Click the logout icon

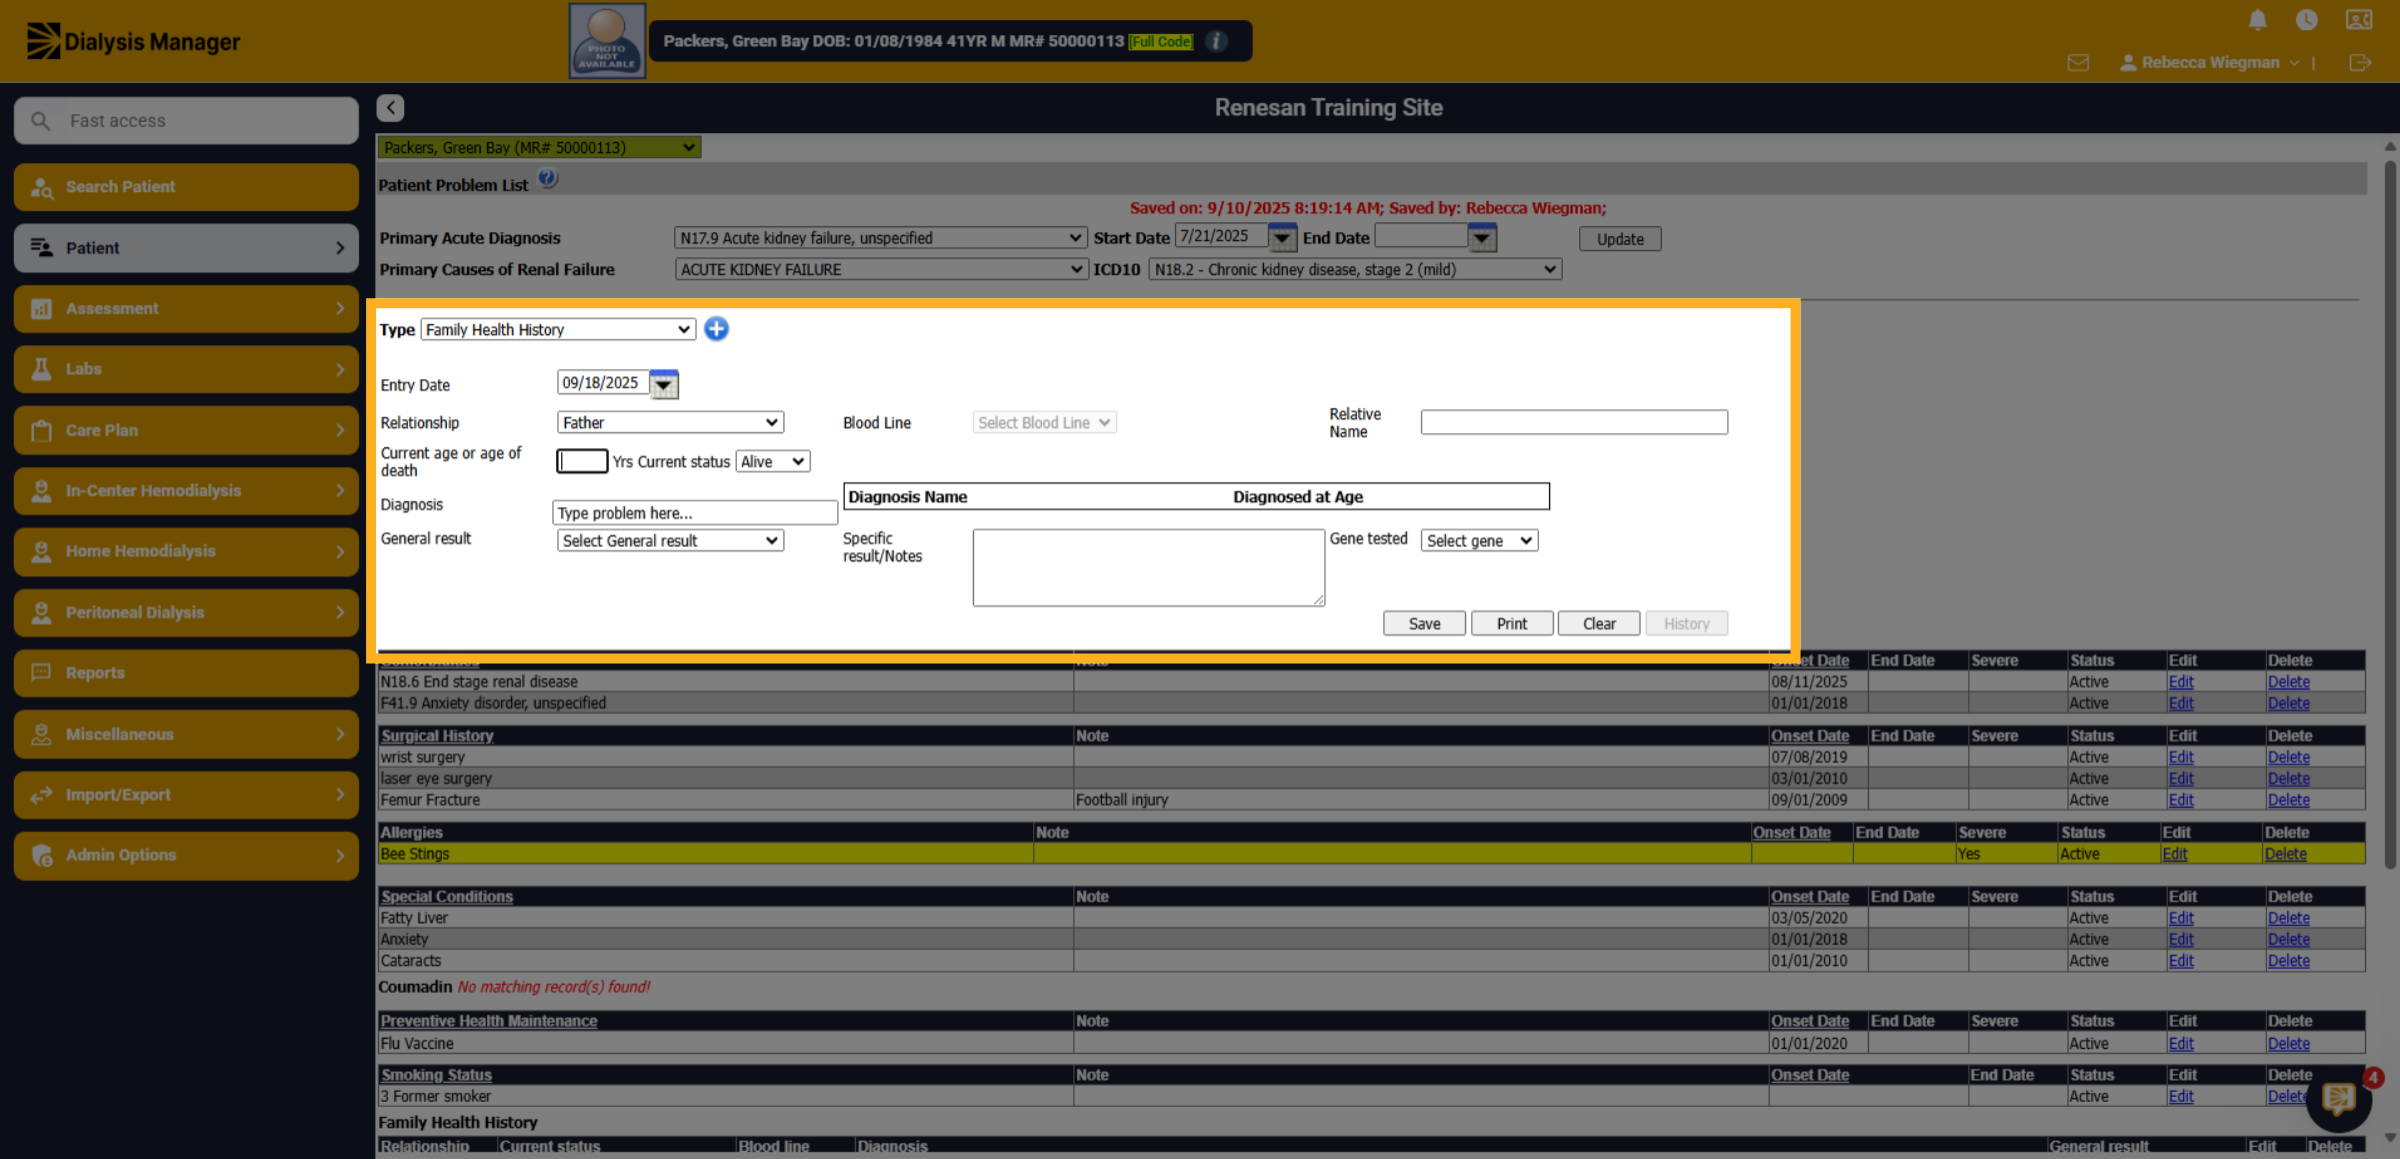2360,63
